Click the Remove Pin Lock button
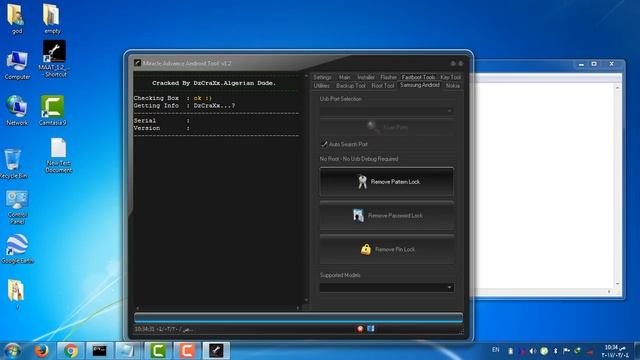The width and height of the screenshot is (640, 360). tap(387, 249)
